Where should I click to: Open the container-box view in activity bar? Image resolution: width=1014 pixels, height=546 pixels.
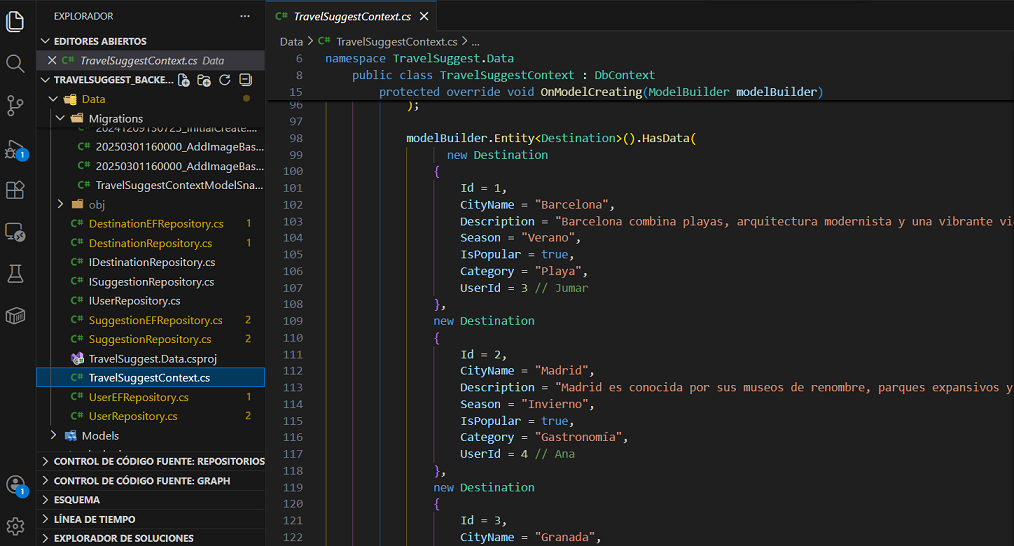coord(15,316)
